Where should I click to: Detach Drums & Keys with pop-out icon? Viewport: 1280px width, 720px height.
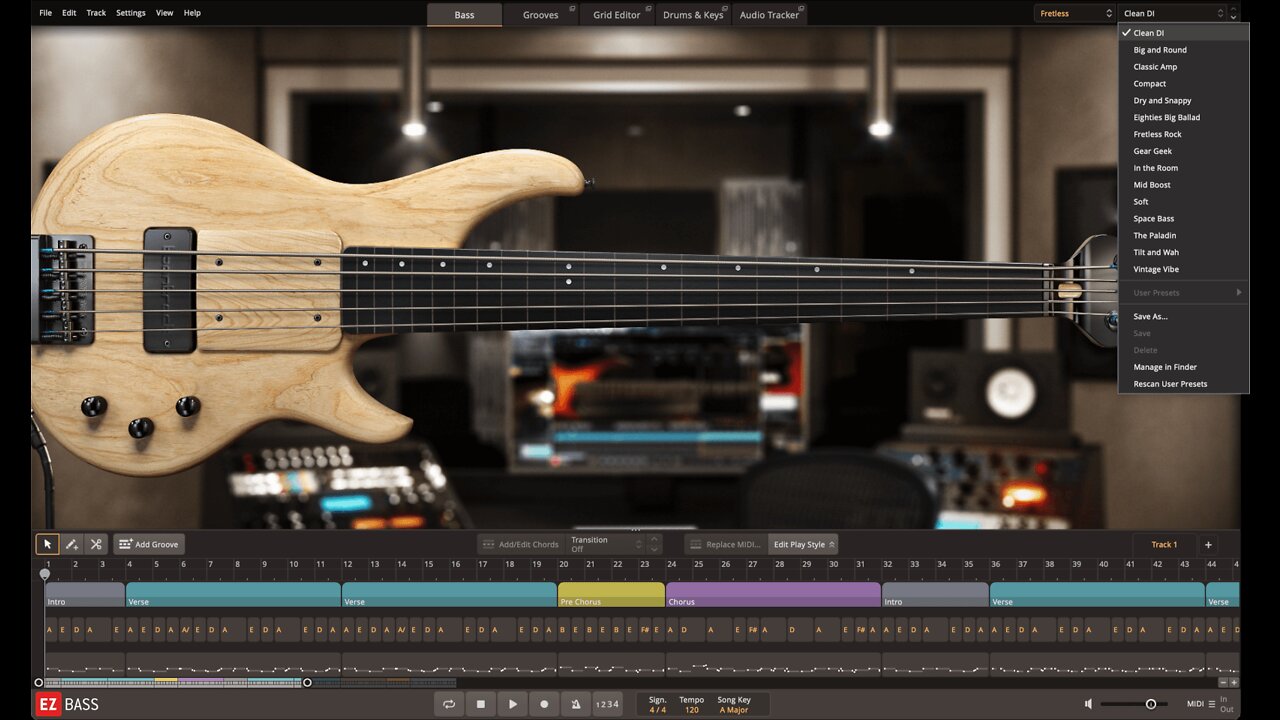725,9
